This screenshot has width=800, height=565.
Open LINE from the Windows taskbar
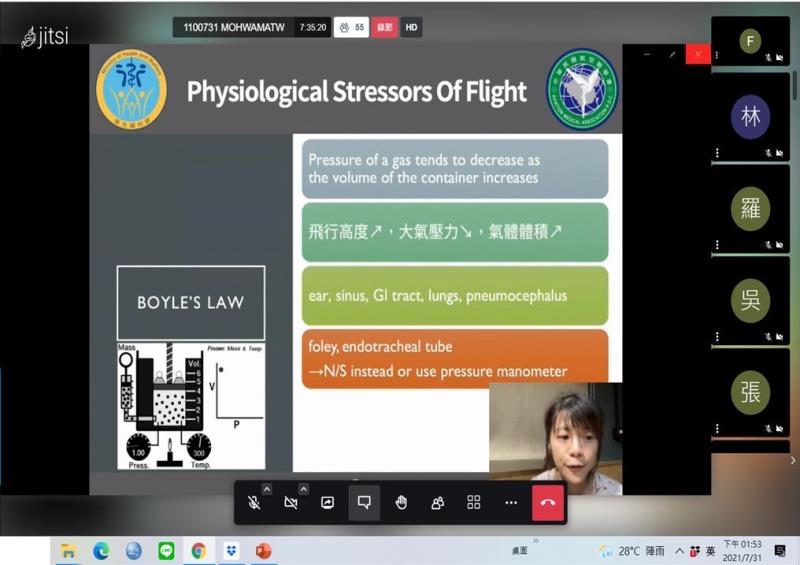pyautogui.click(x=166, y=551)
